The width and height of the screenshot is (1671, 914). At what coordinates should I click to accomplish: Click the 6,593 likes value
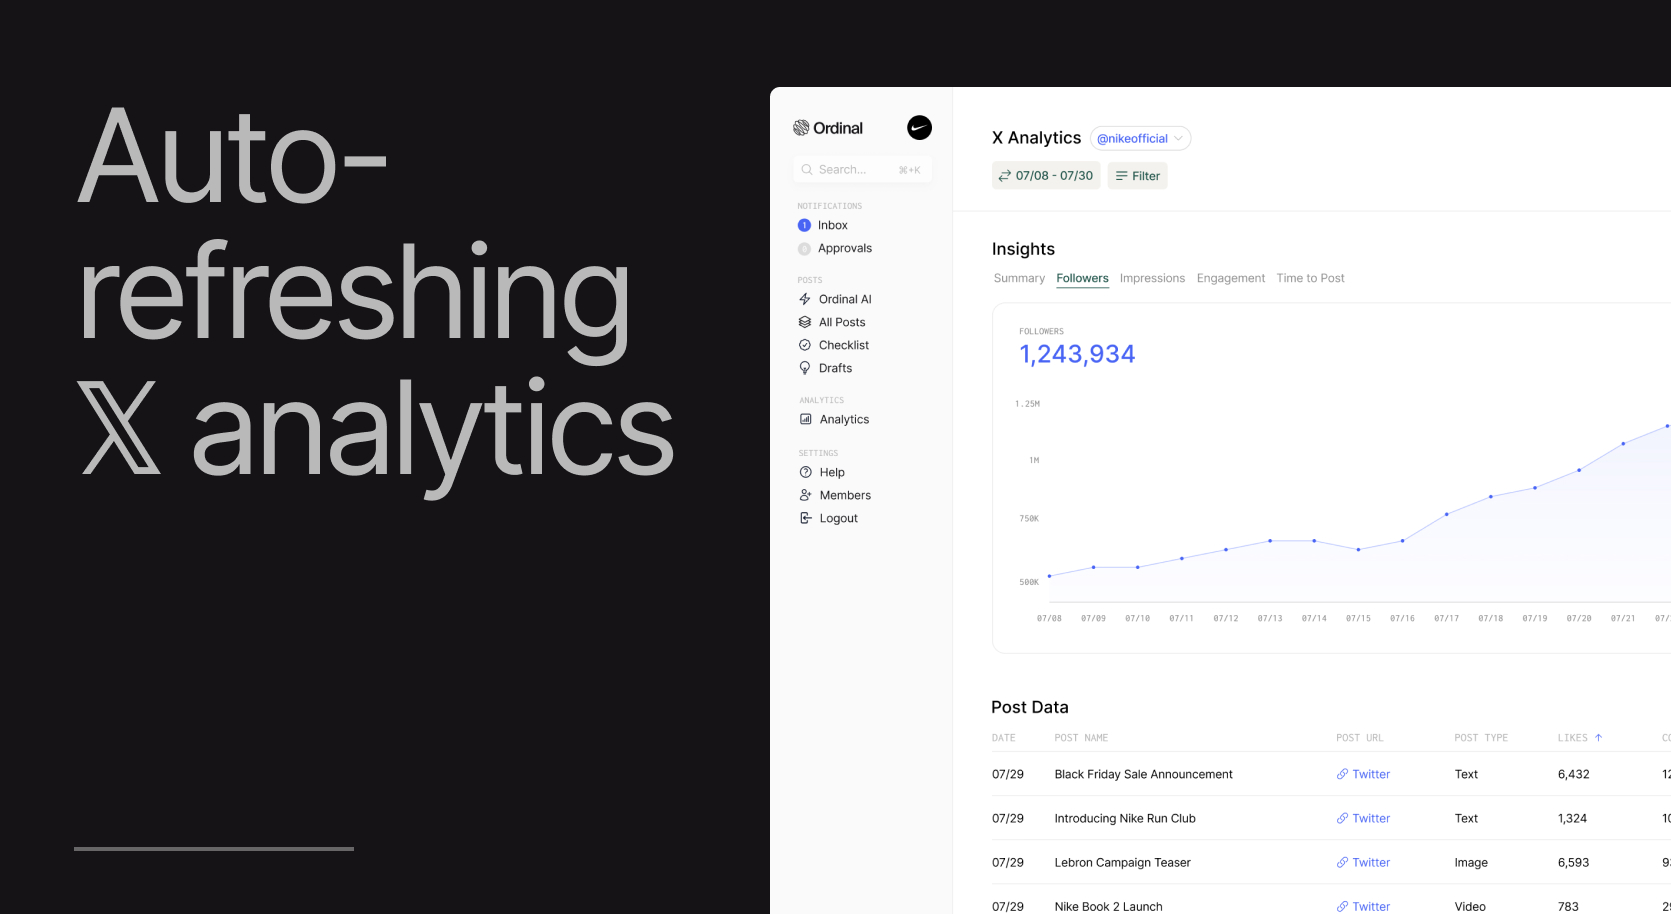coord(1573,862)
